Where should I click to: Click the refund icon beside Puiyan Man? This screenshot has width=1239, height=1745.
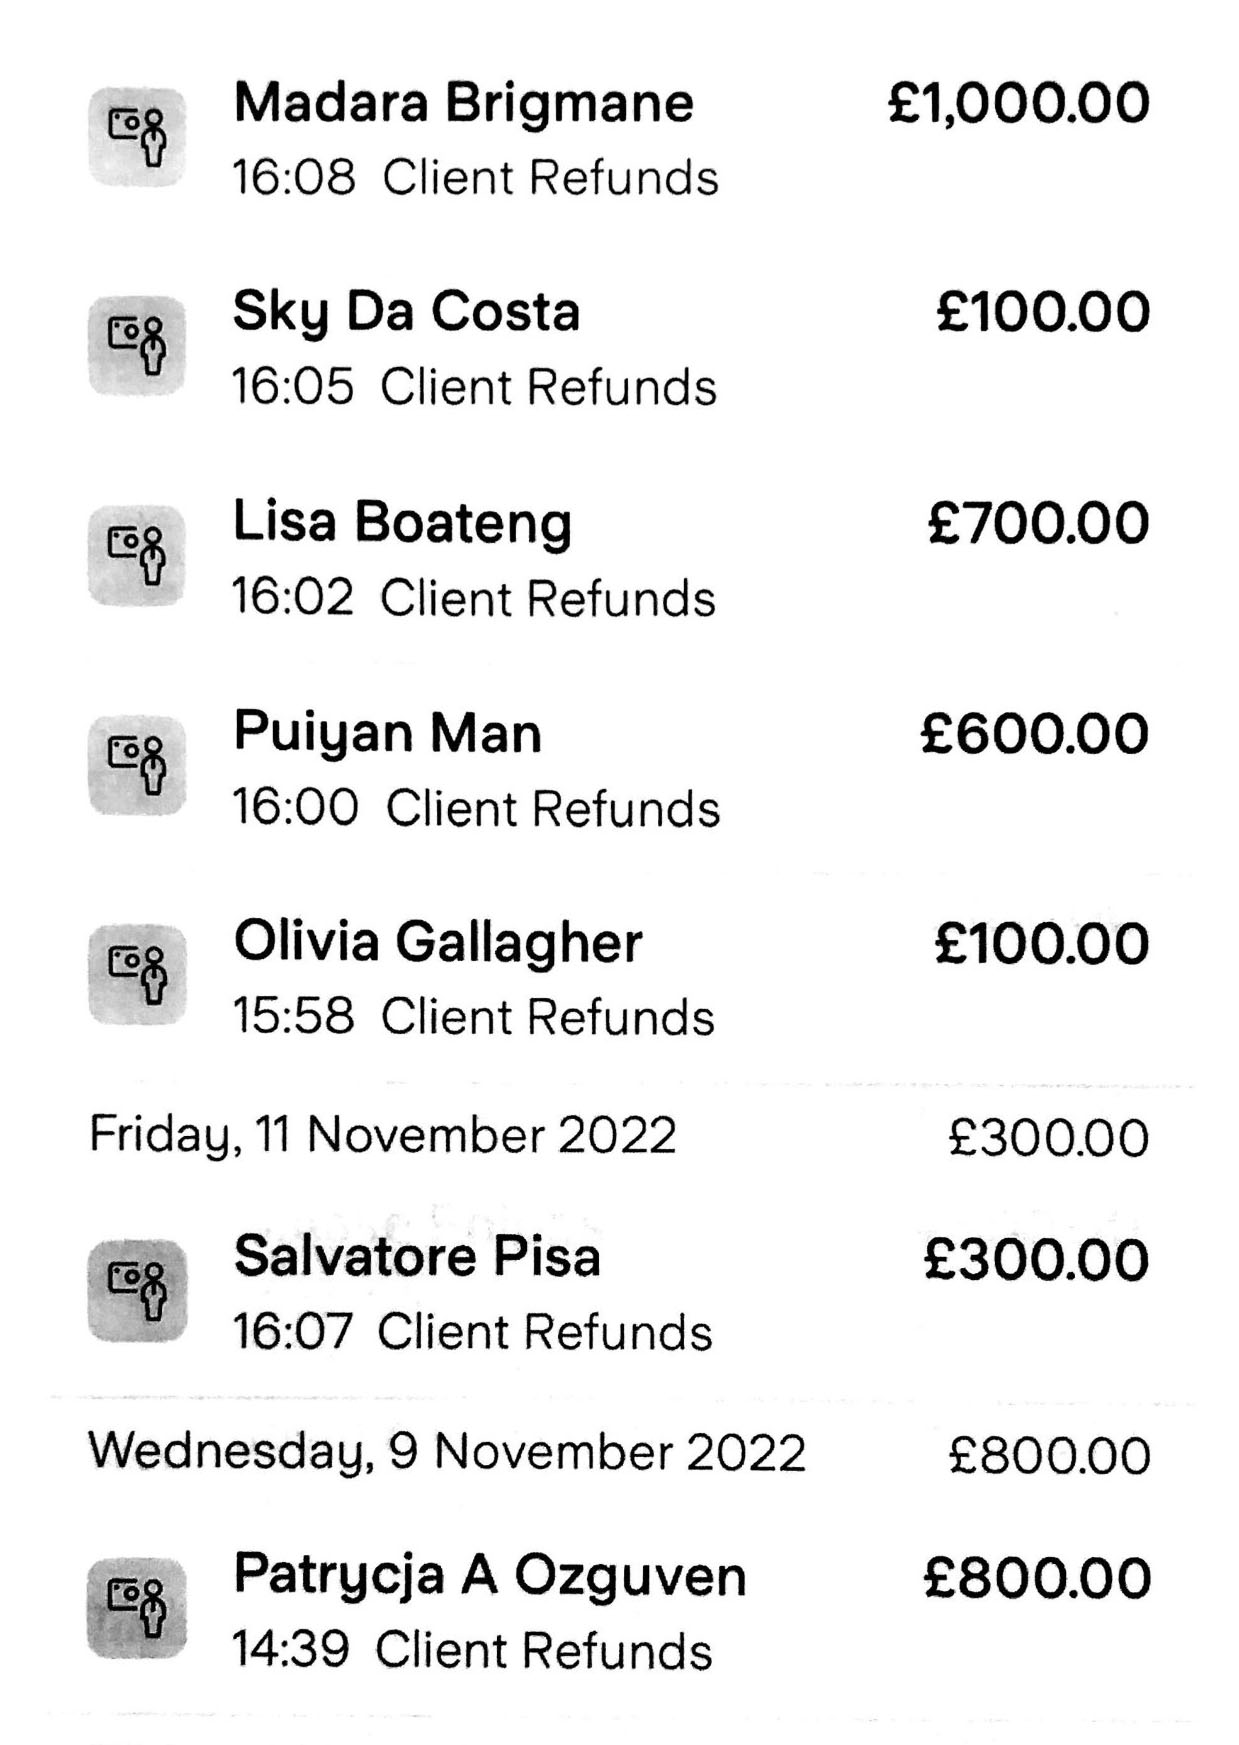[x=137, y=766]
